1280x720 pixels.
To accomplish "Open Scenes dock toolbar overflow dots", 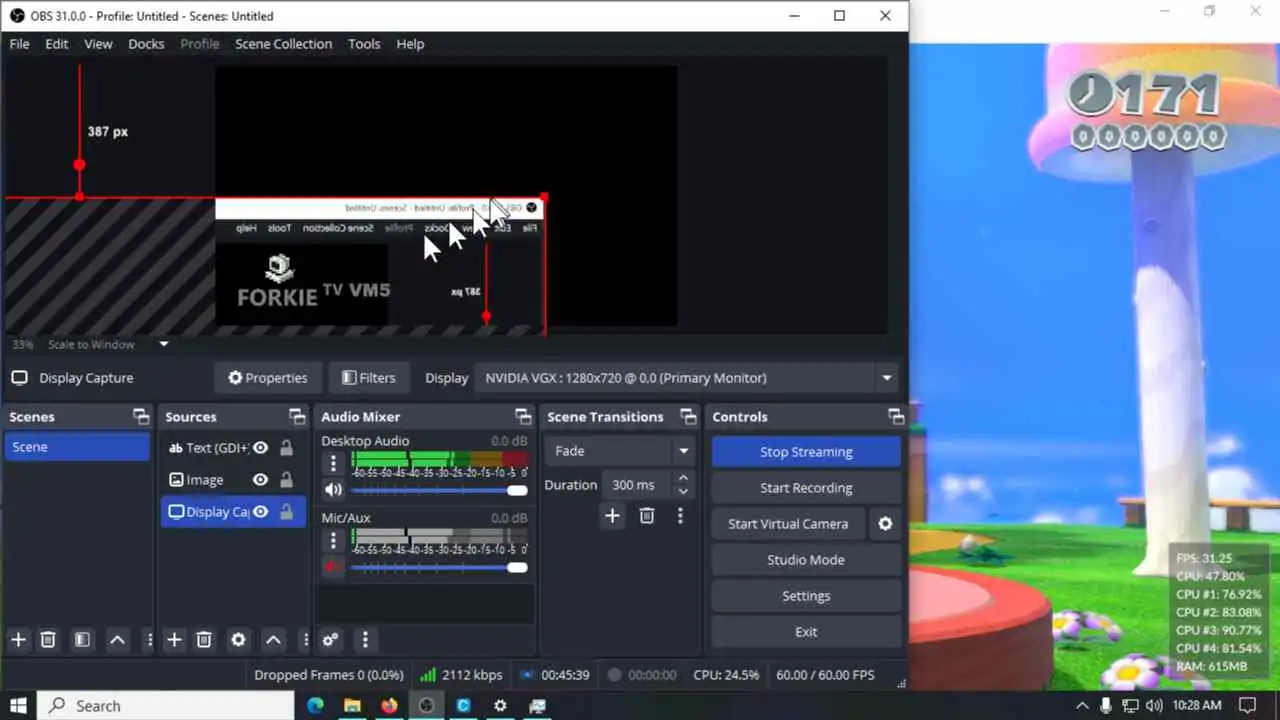I will [150, 640].
